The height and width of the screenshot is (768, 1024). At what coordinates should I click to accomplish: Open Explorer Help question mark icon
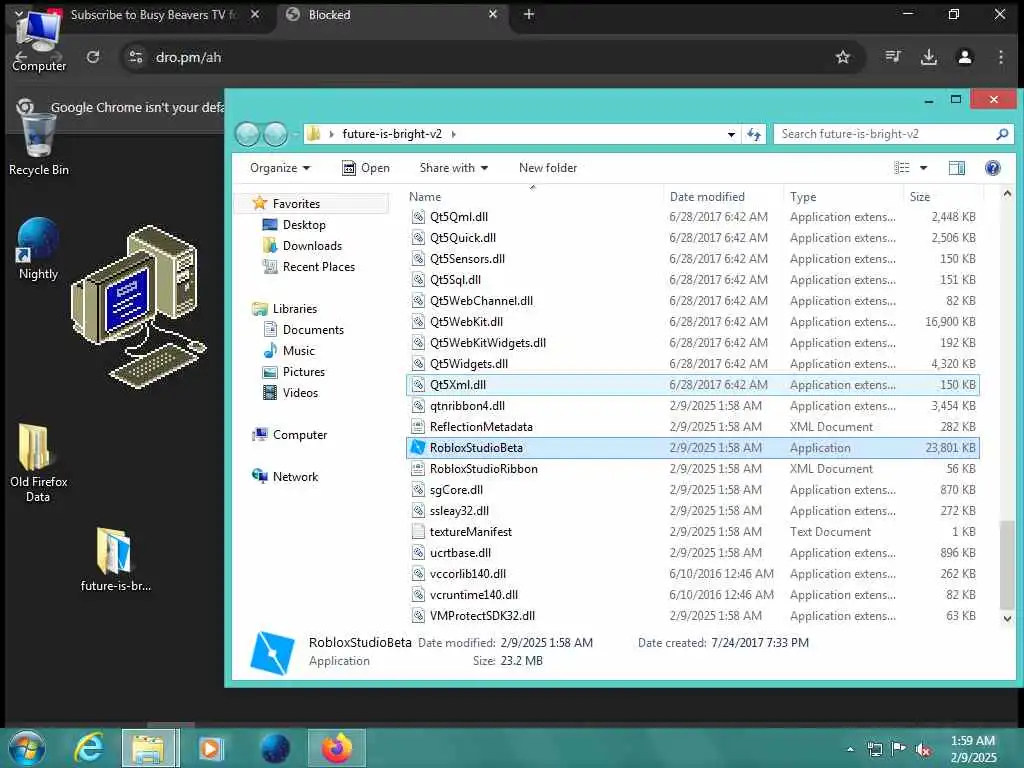pos(992,168)
